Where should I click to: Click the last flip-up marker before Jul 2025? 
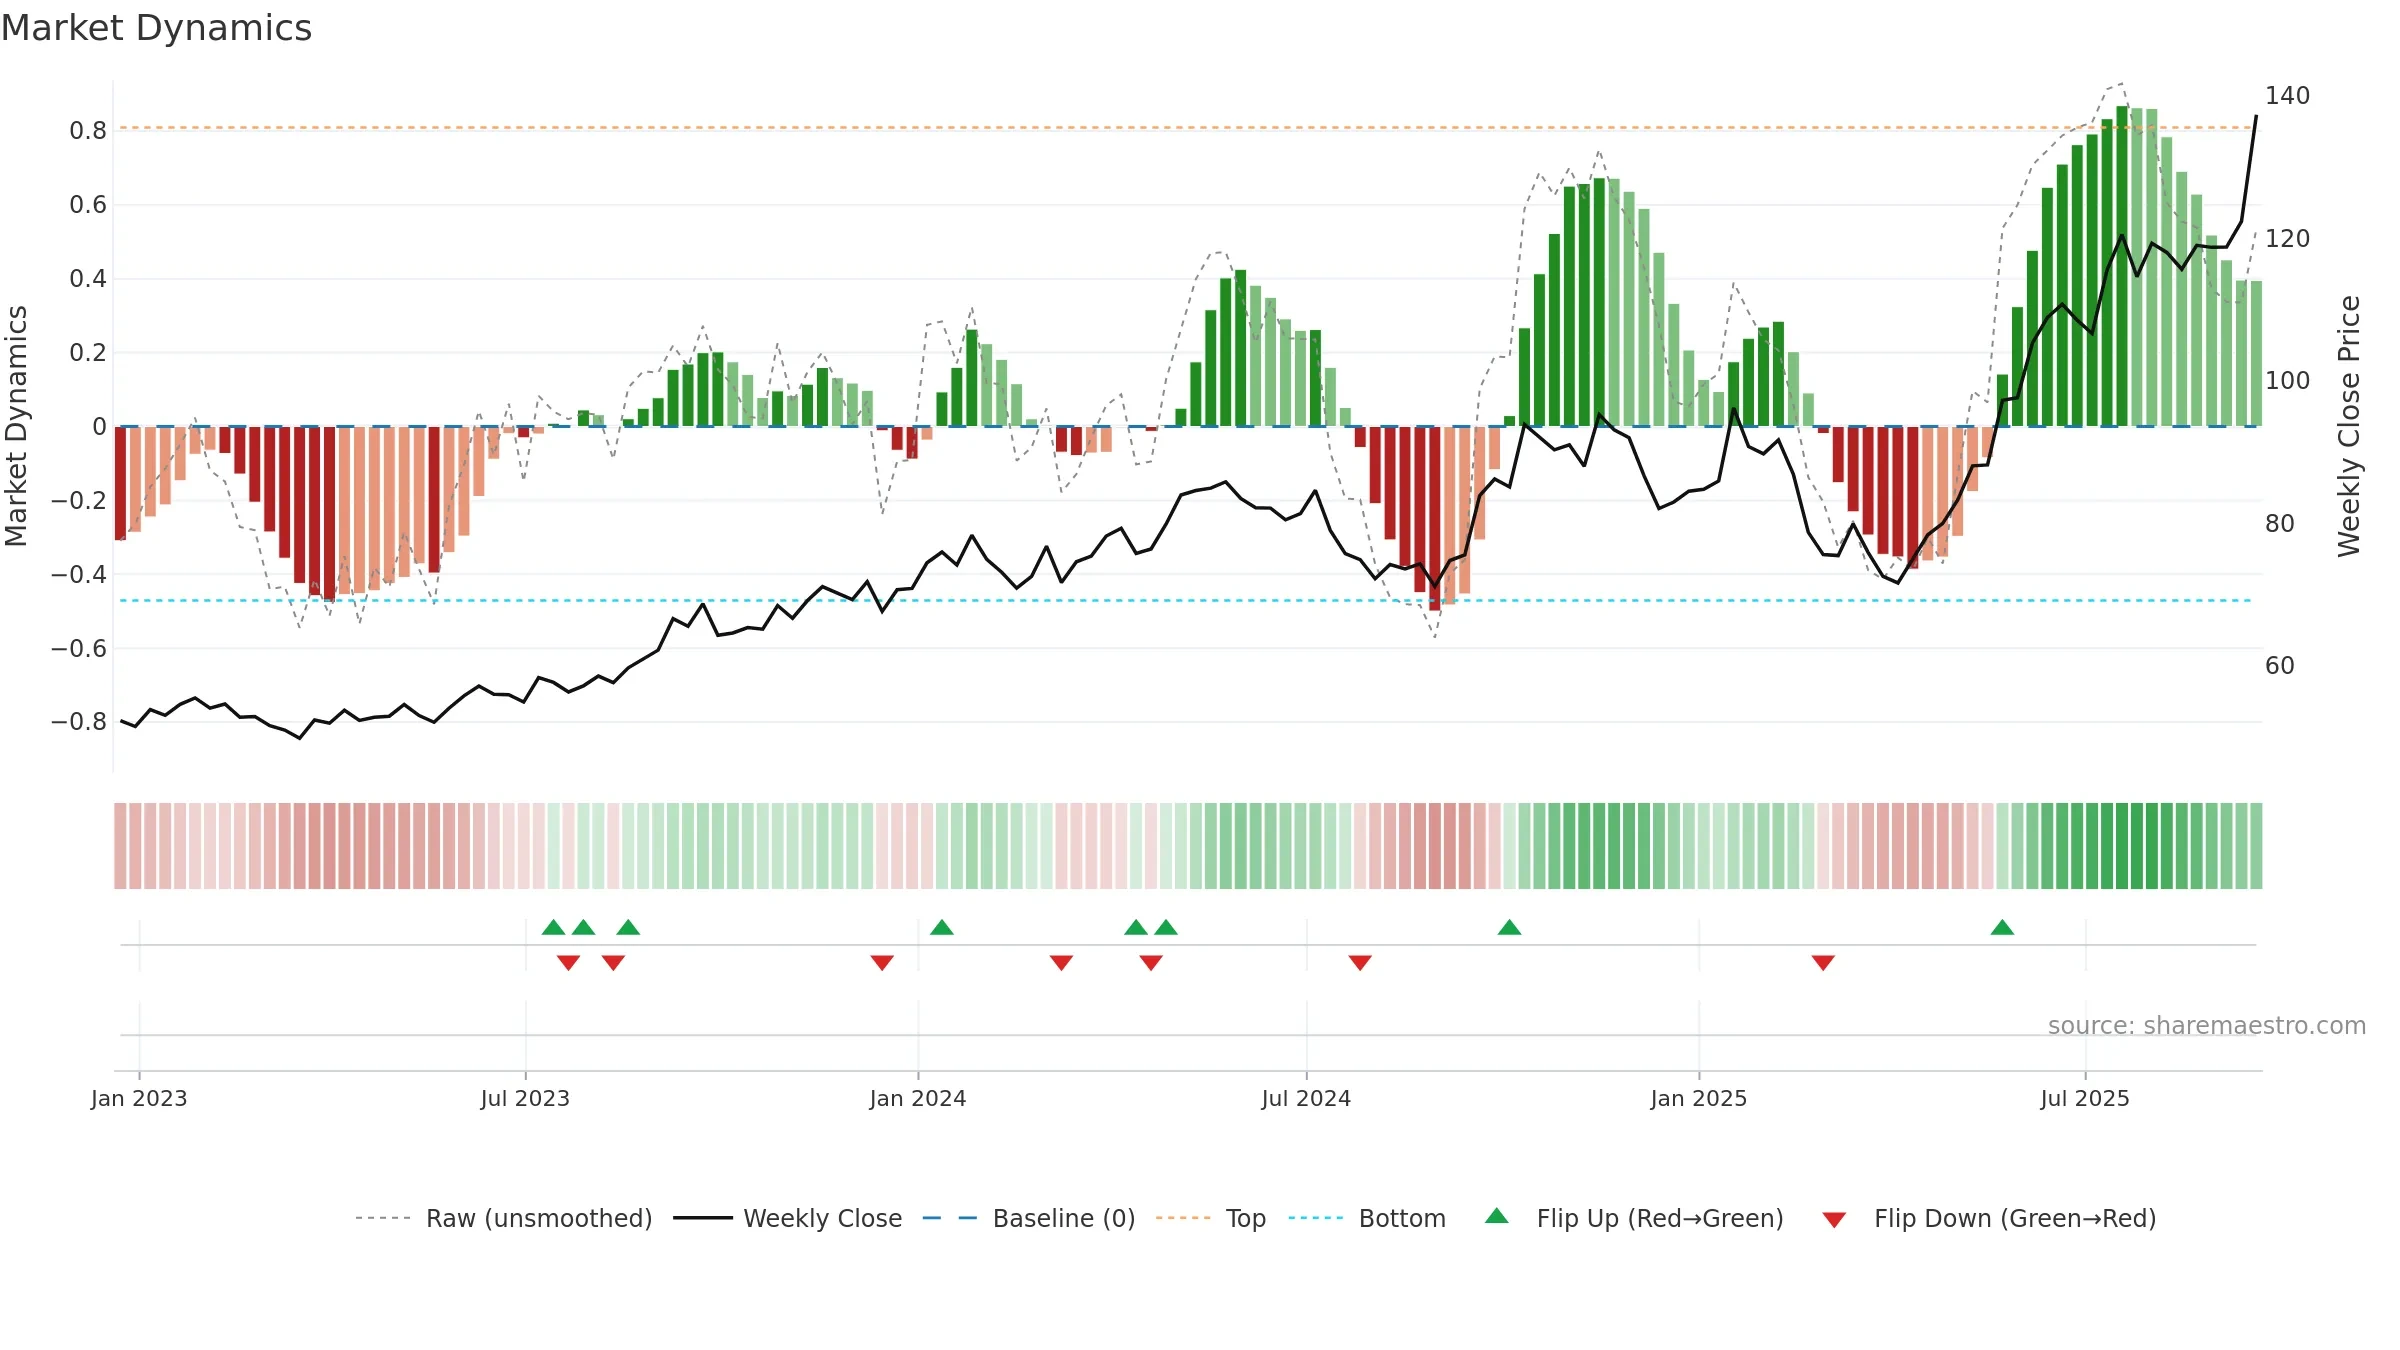click(2002, 927)
